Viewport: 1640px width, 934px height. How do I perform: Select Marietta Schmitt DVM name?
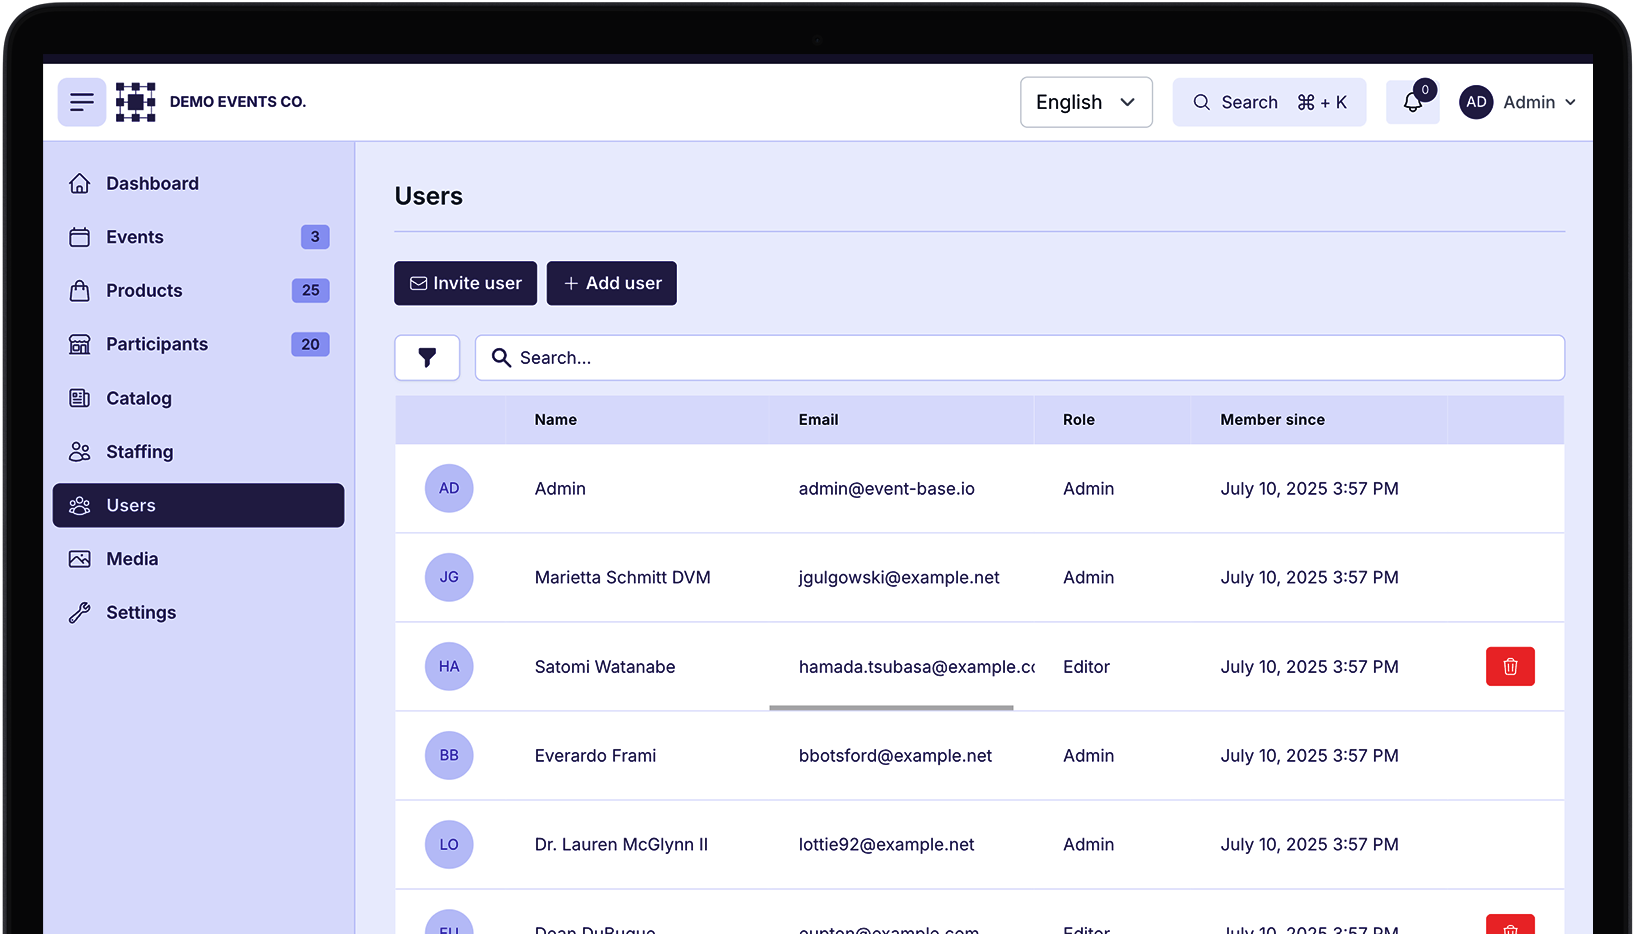(x=622, y=578)
